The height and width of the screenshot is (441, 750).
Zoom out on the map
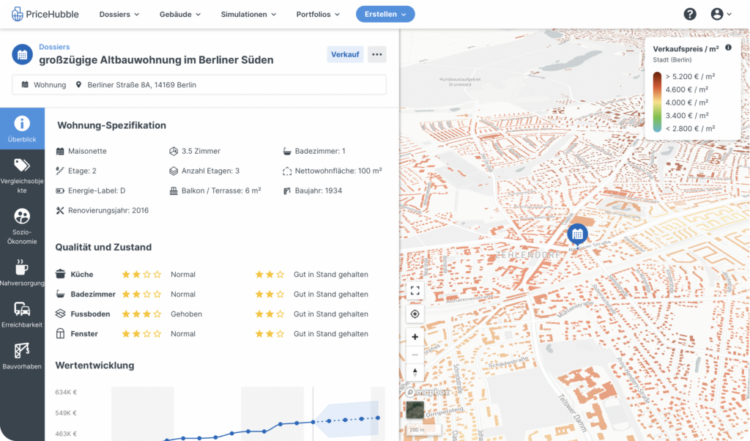pos(415,355)
